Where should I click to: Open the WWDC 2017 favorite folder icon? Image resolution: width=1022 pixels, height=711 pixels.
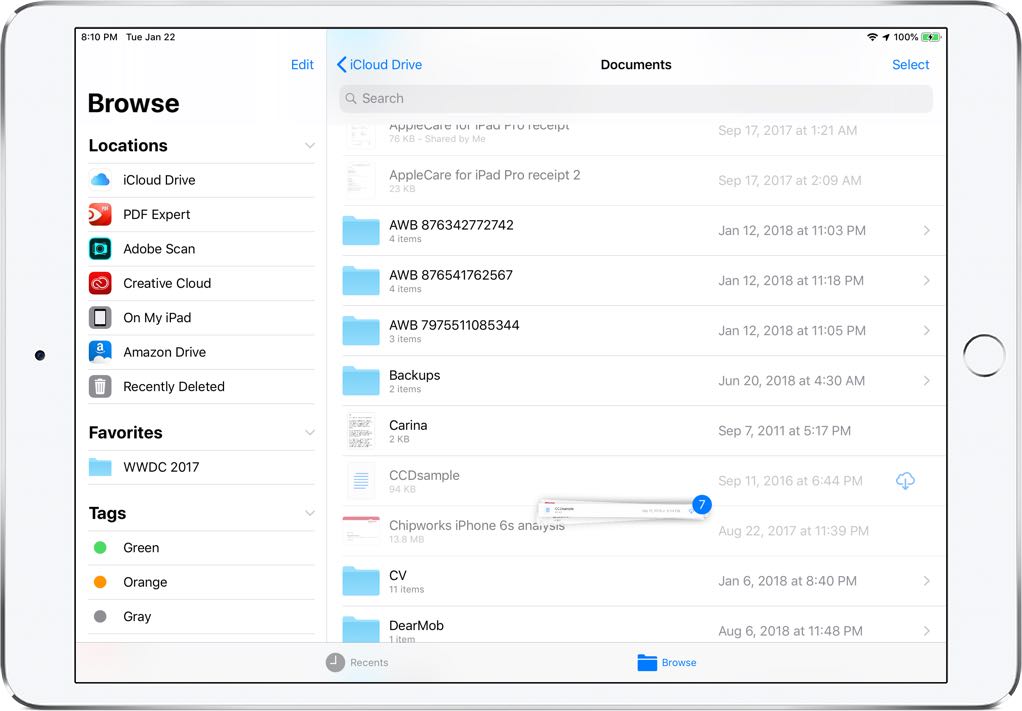point(100,466)
